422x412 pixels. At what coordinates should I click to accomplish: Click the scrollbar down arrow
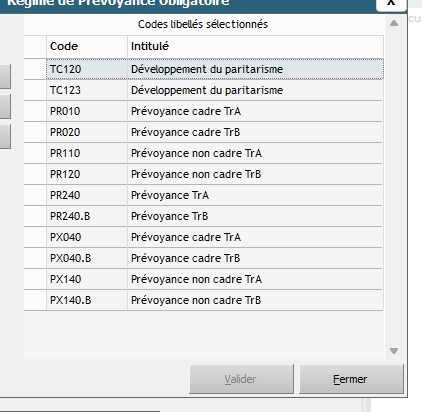point(394,351)
